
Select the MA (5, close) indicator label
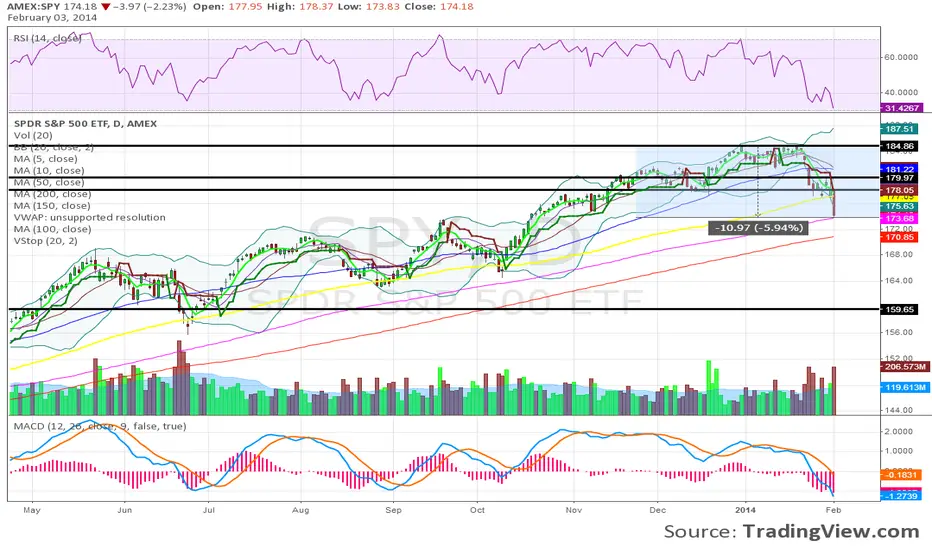tap(46, 159)
